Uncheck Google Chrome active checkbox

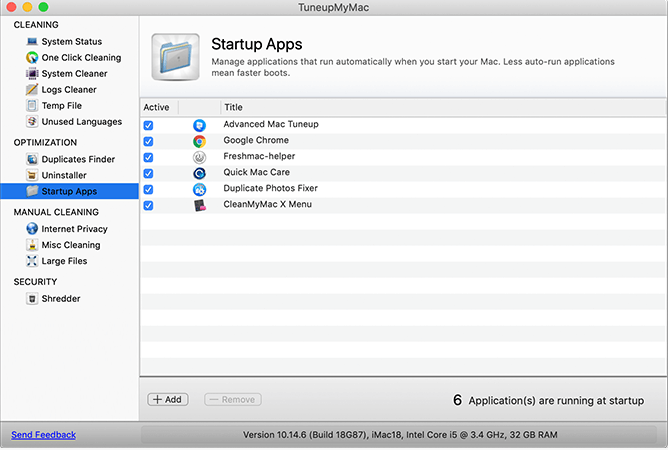coord(148,141)
